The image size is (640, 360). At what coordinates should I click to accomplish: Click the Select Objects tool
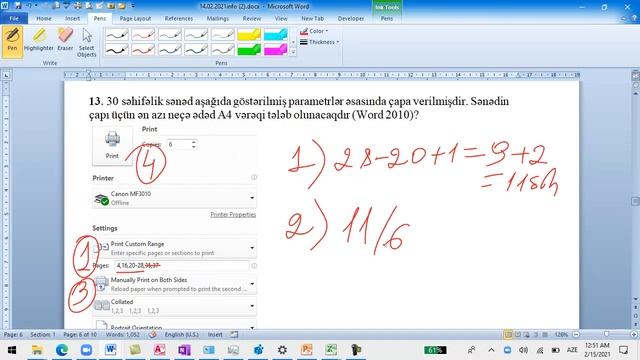pos(87,42)
